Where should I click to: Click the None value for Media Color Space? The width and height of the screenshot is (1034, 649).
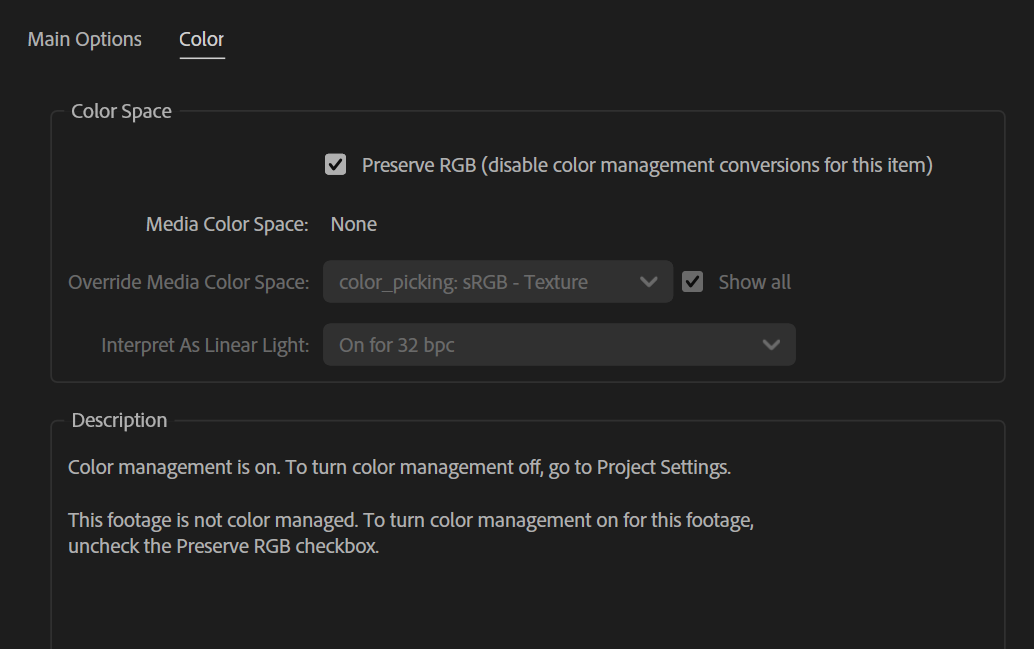[x=353, y=224]
